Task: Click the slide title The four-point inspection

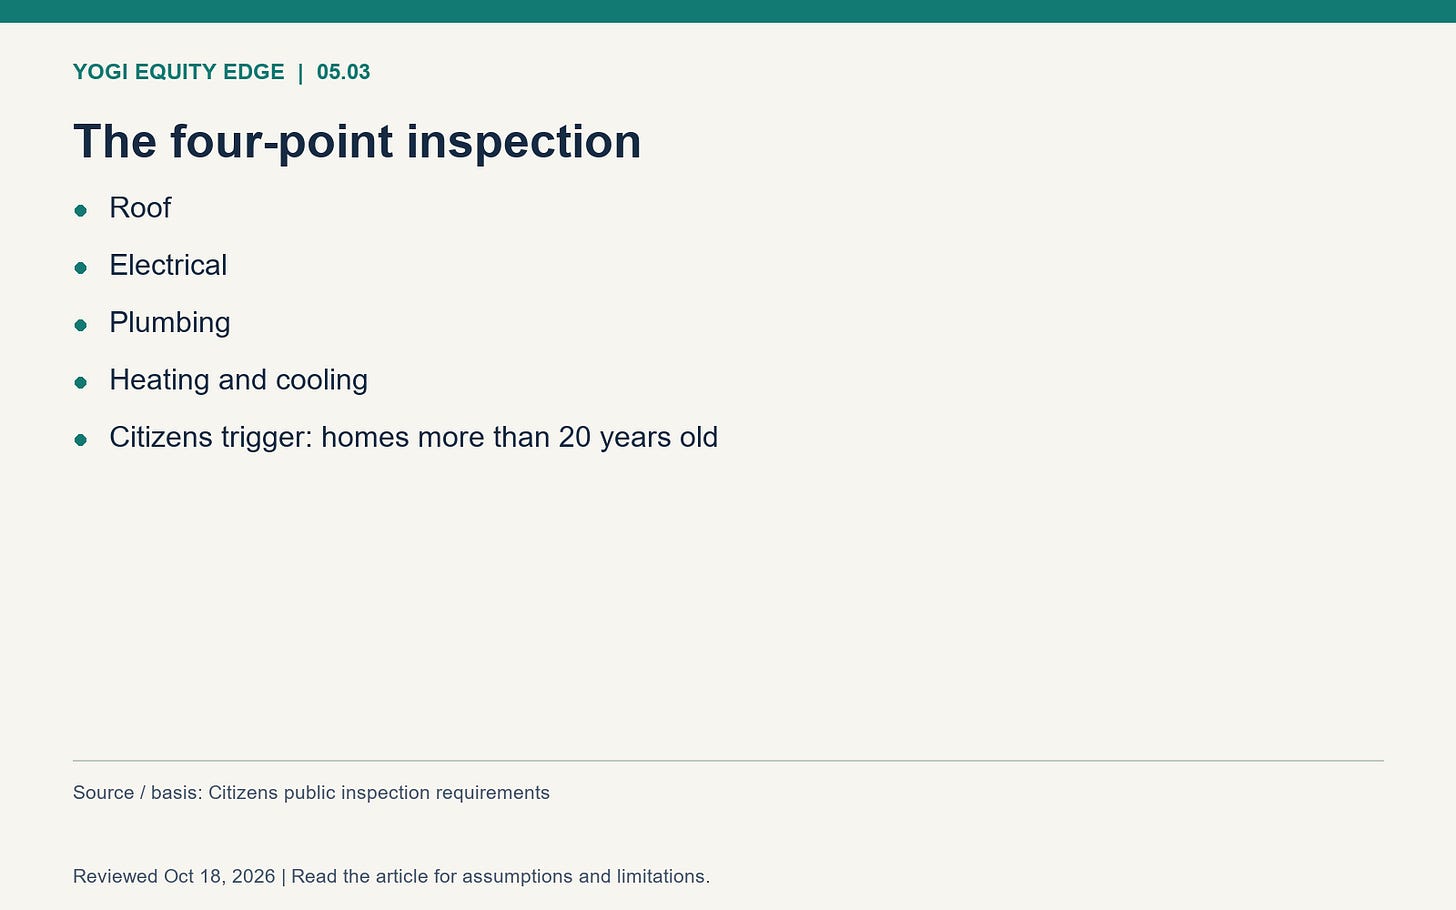Action: pyautogui.click(x=357, y=141)
